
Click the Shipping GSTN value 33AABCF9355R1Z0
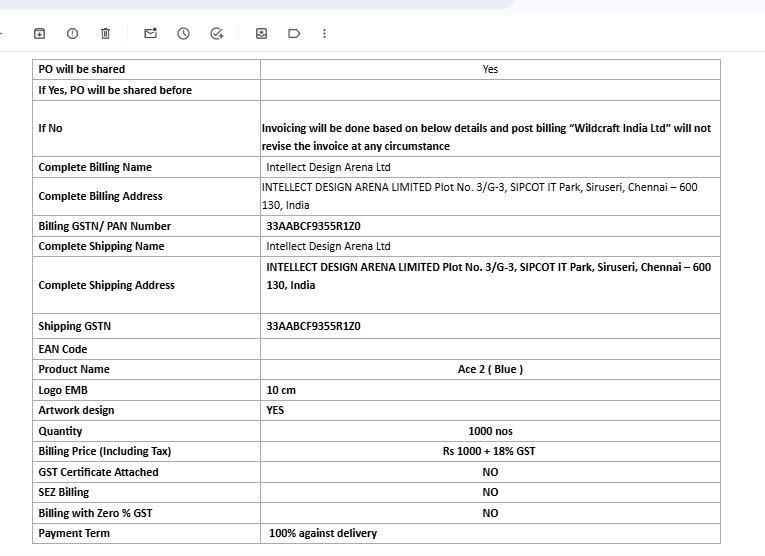tap(314, 326)
